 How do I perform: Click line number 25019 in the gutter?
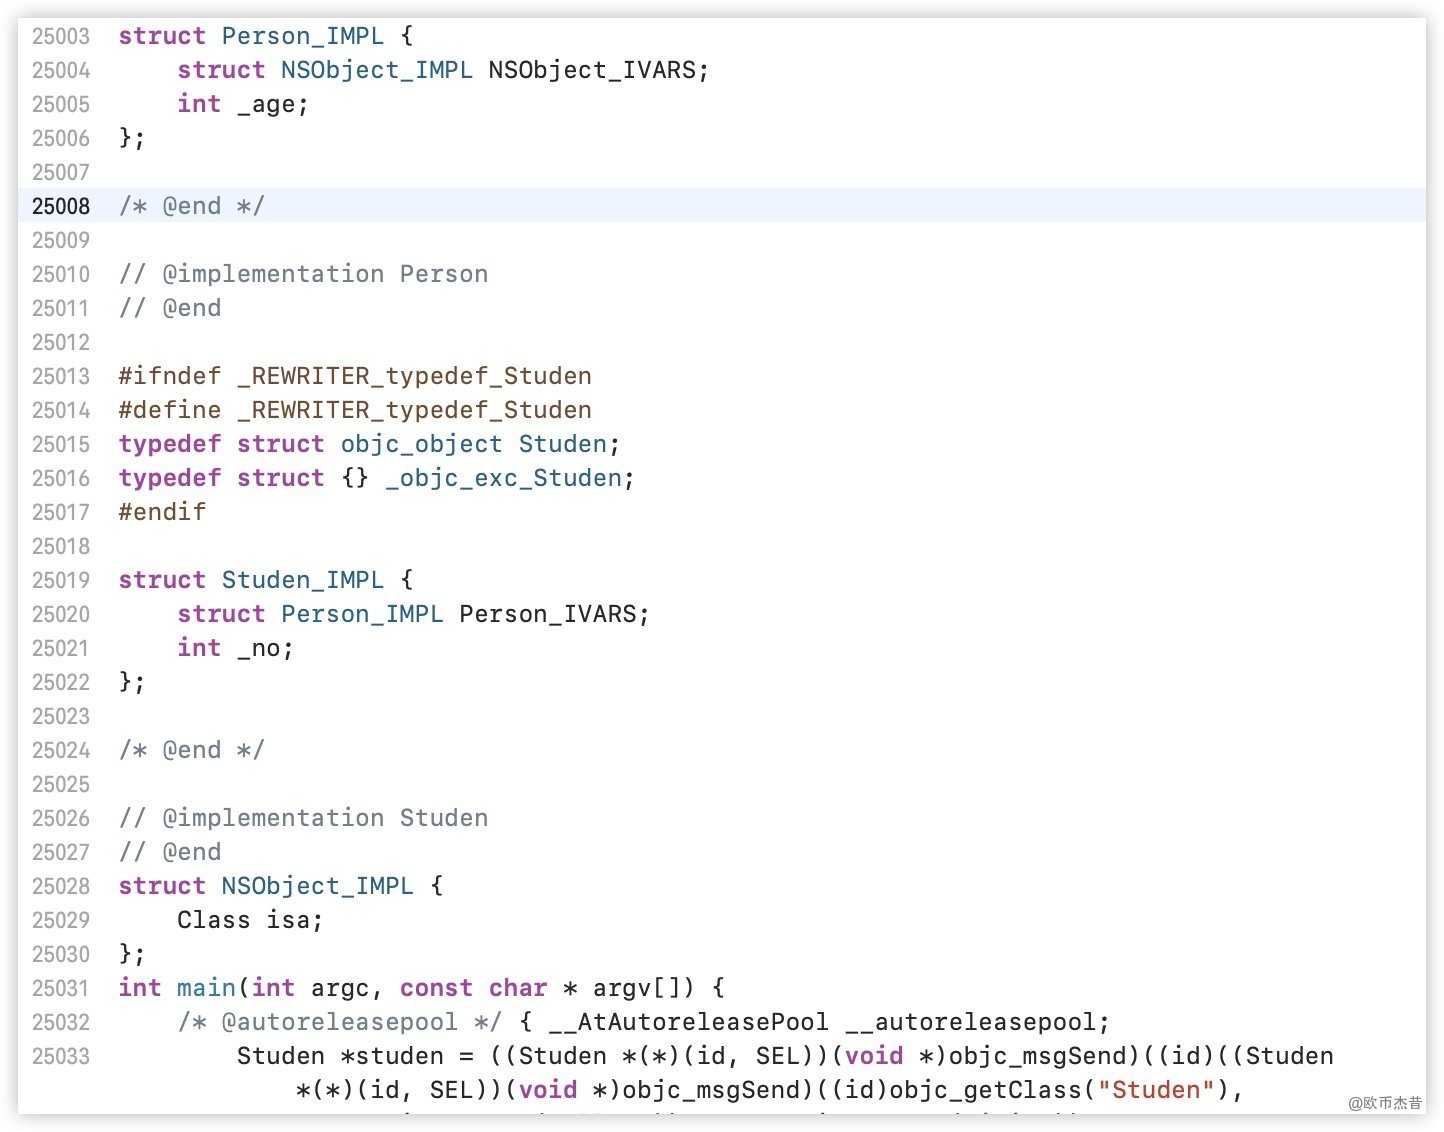click(x=60, y=580)
